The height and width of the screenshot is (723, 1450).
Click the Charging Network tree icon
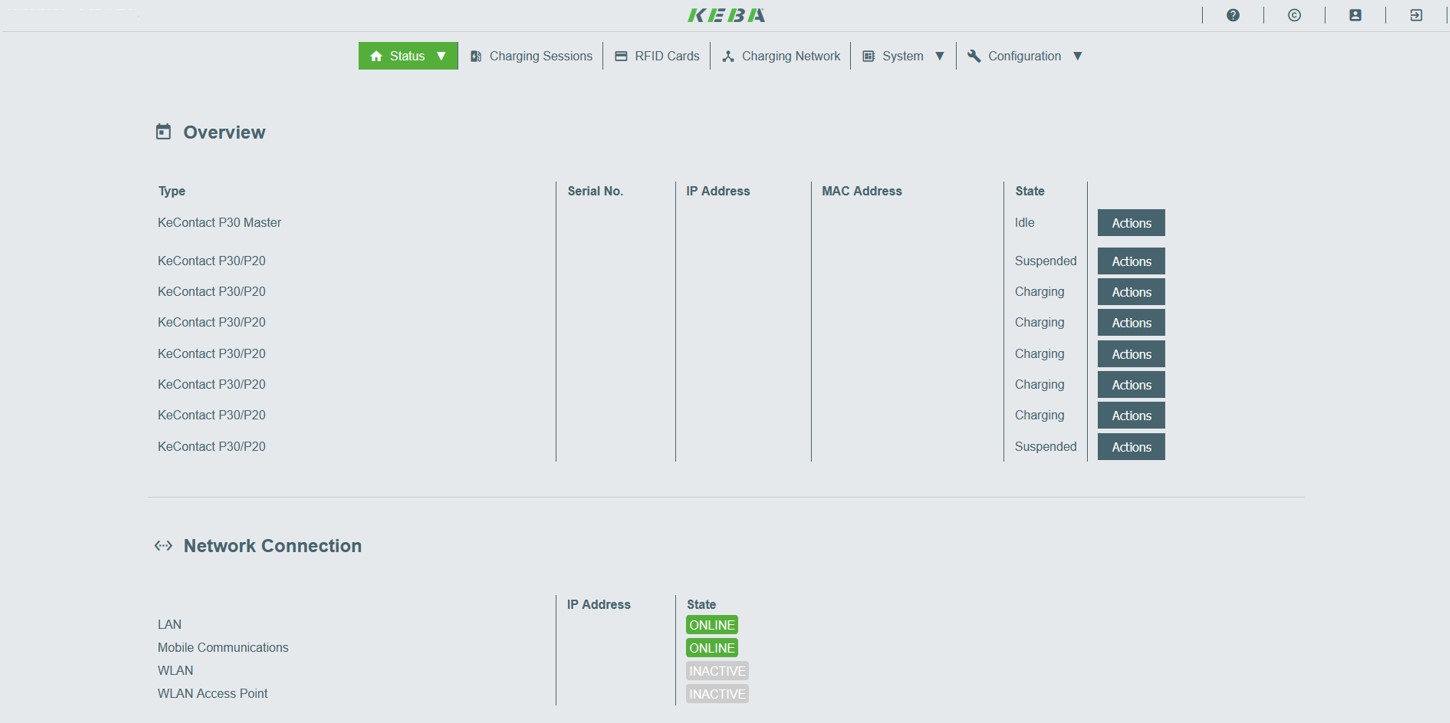click(728, 56)
